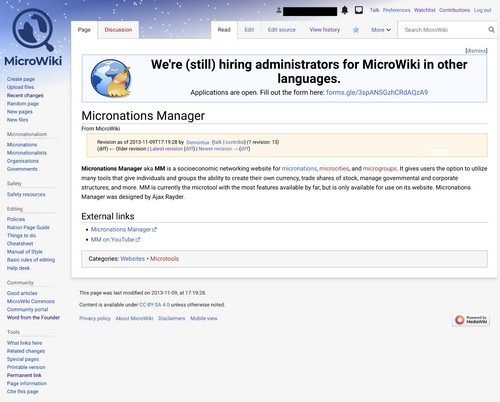
Task: Open What links here
Action: coord(24,343)
